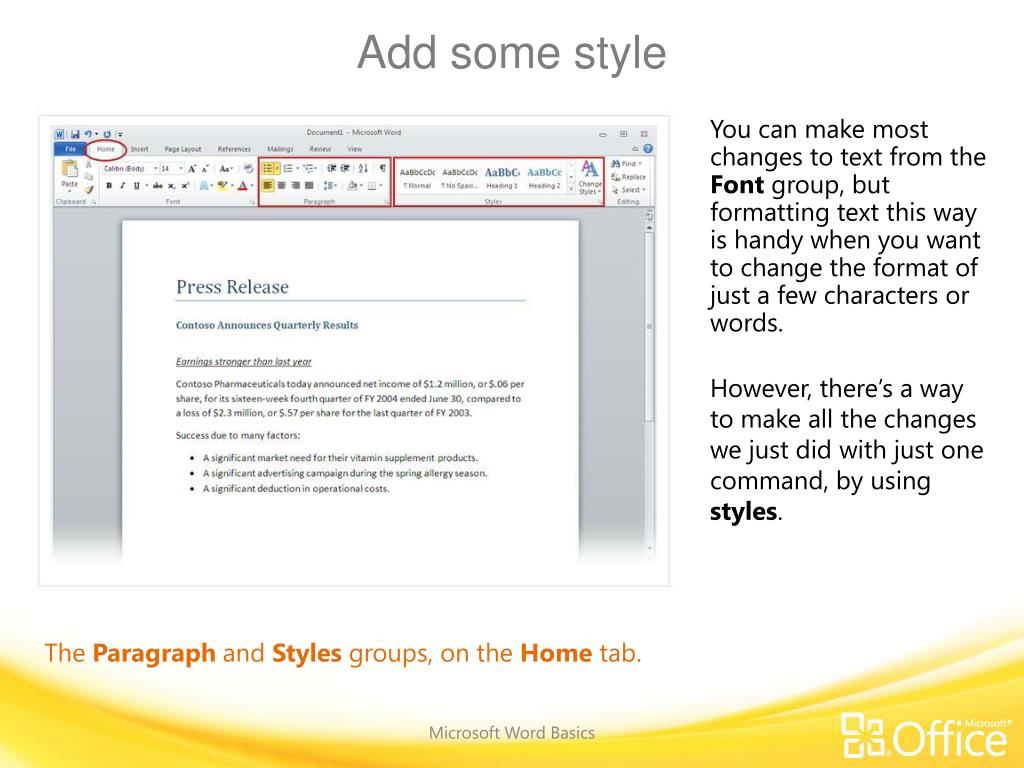Click the Text Highlight Color yellow swatch
The height and width of the screenshot is (768, 1024).
coord(222,186)
